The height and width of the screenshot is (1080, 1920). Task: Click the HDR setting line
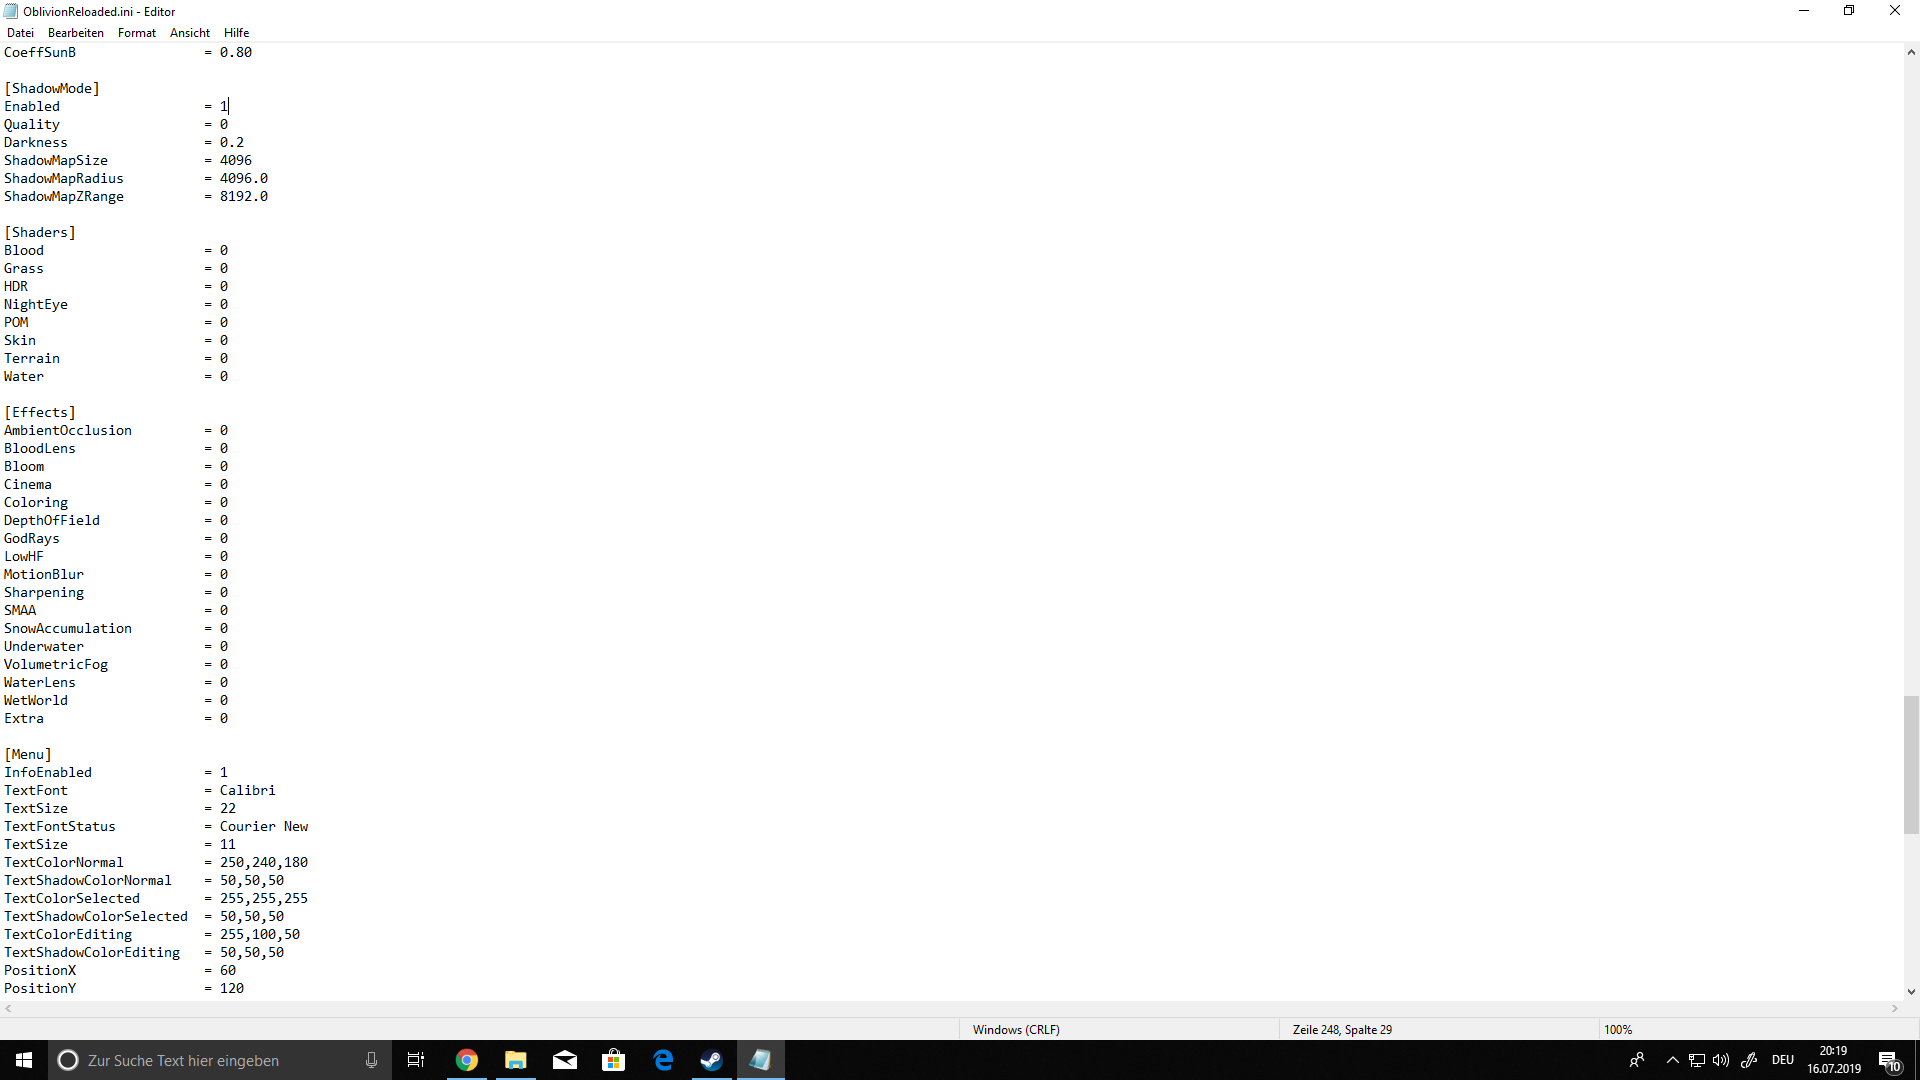point(116,286)
